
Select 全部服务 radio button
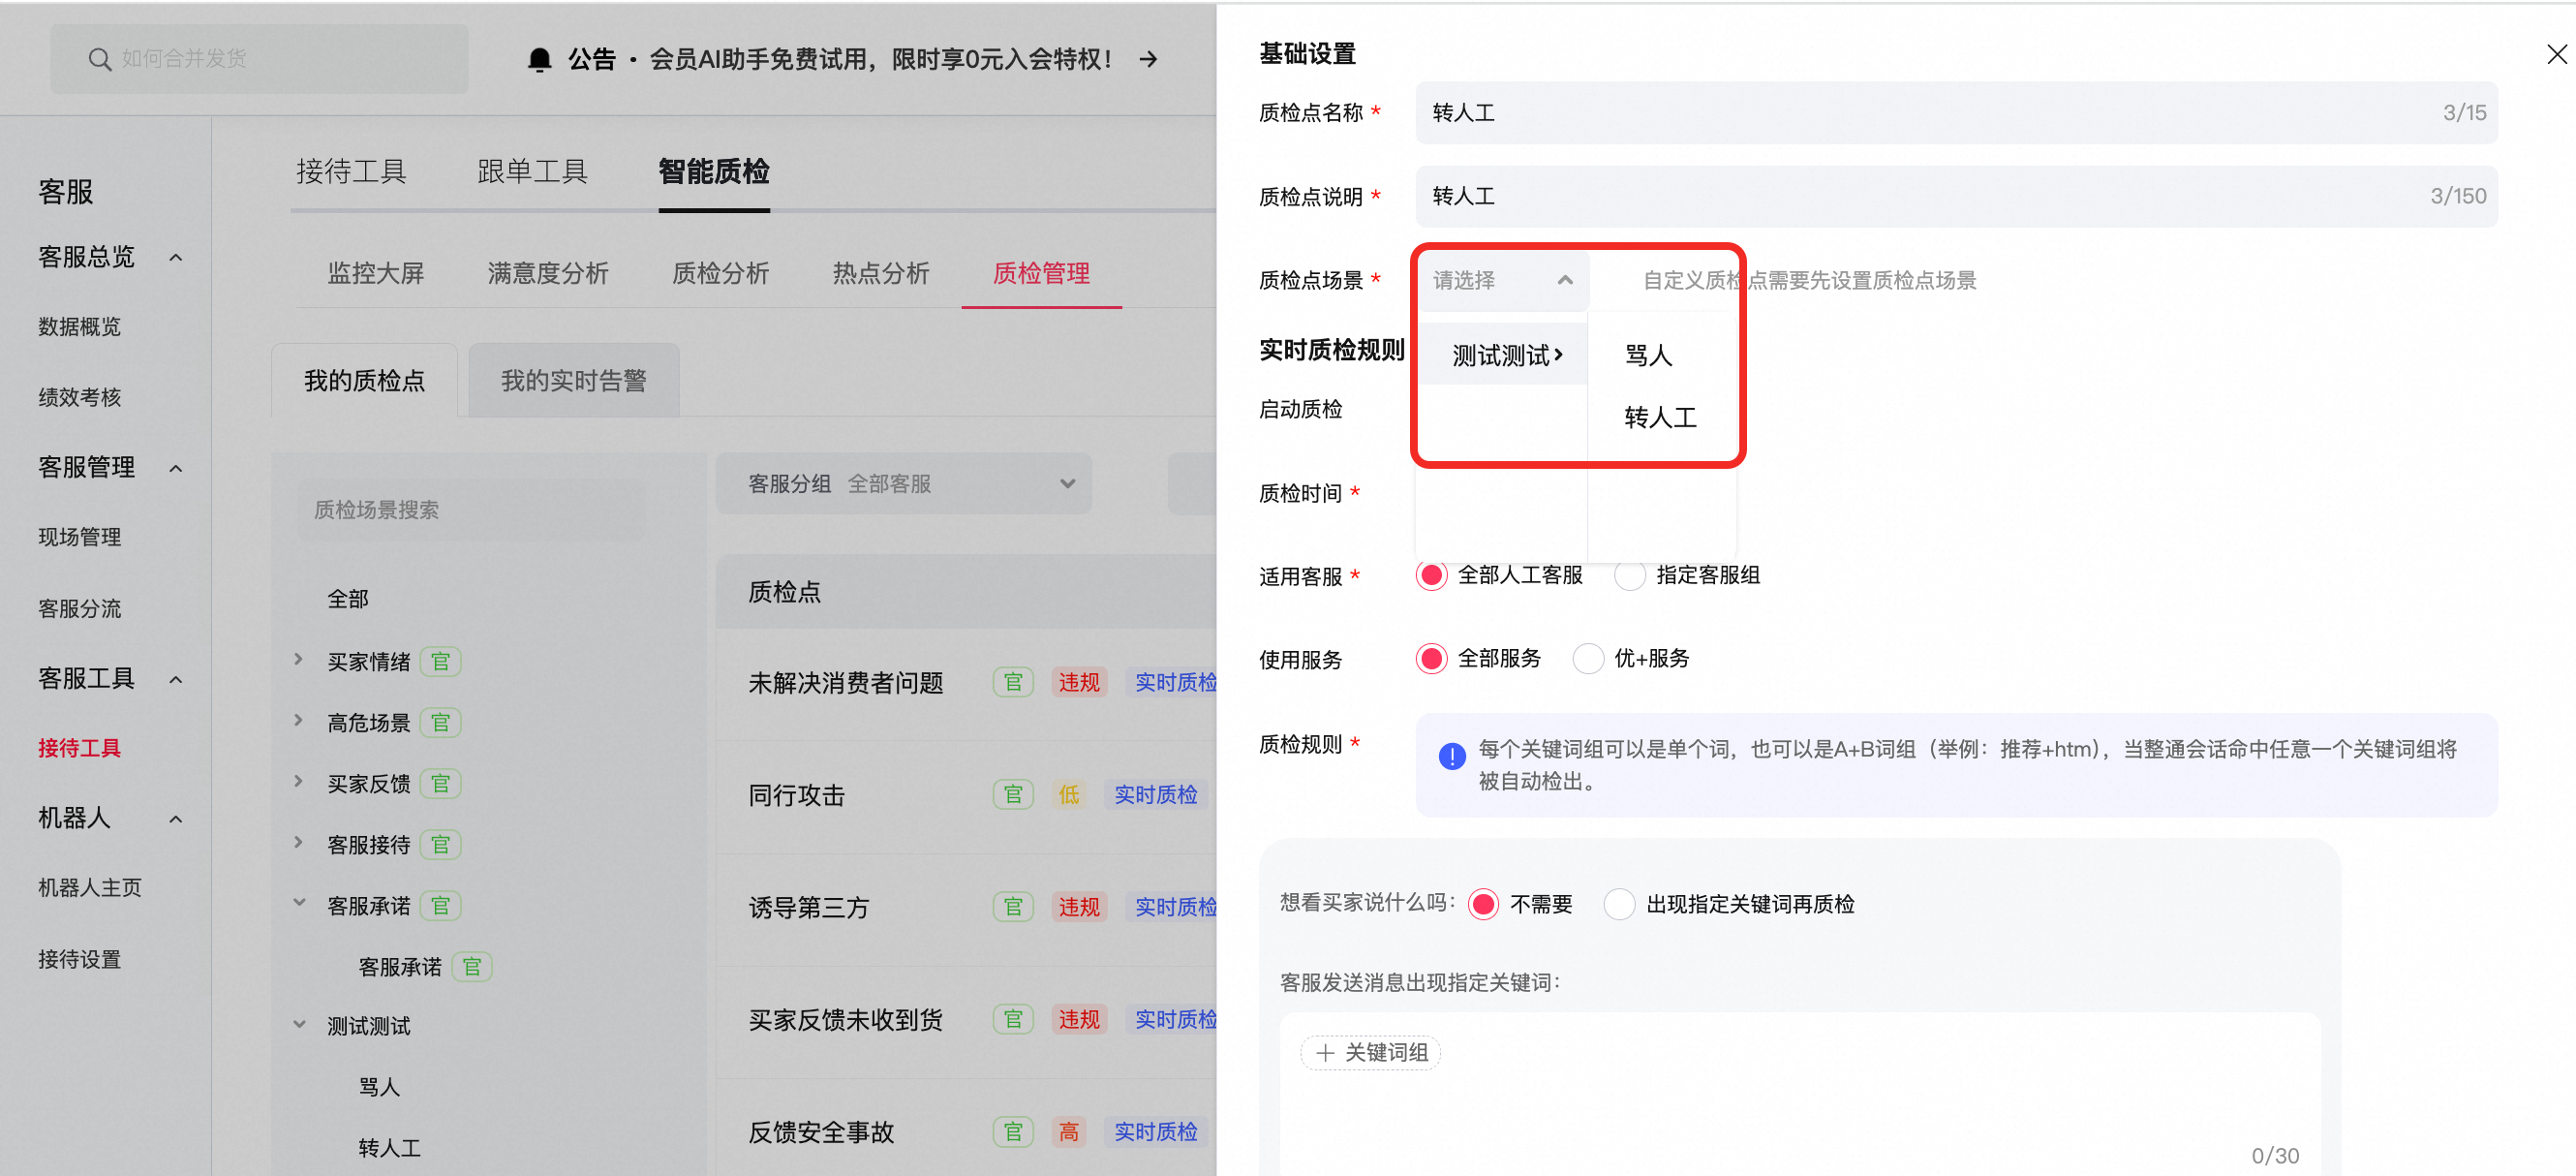coord(1431,658)
